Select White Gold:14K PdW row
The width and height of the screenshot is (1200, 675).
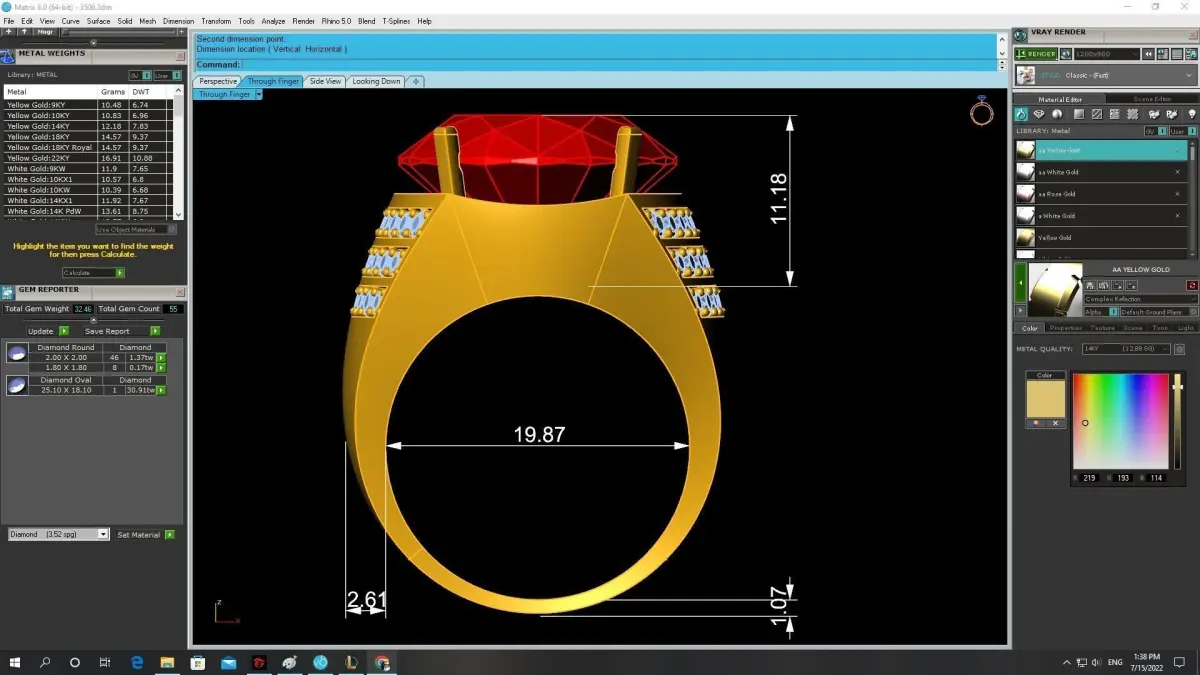coord(88,212)
